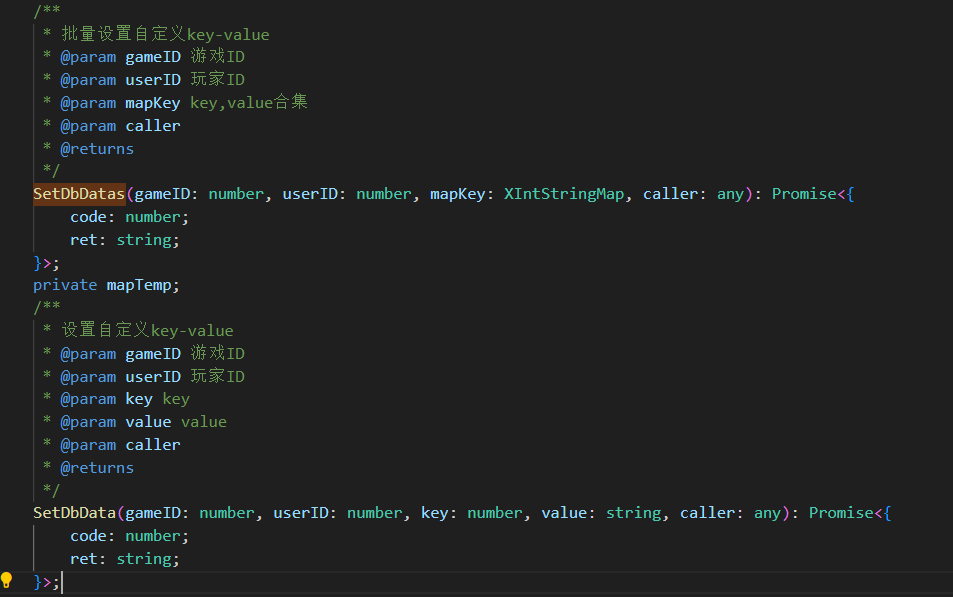Click the yellow lightbulb quick-fix icon
The height and width of the screenshot is (597, 953).
pyautogui.click(x=7, y=581)
